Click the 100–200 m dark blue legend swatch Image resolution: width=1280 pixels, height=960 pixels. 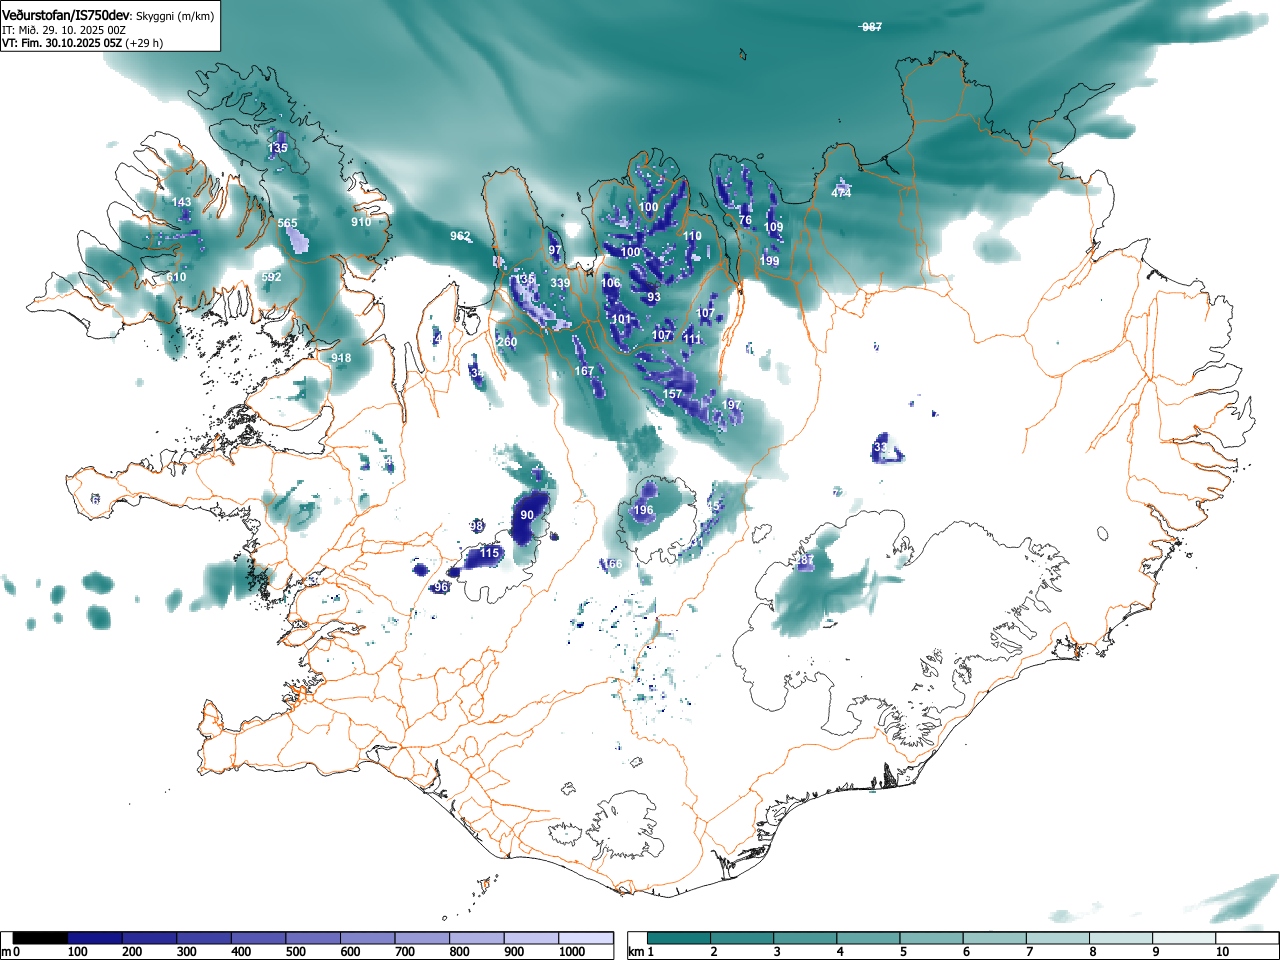click(95, 938)
